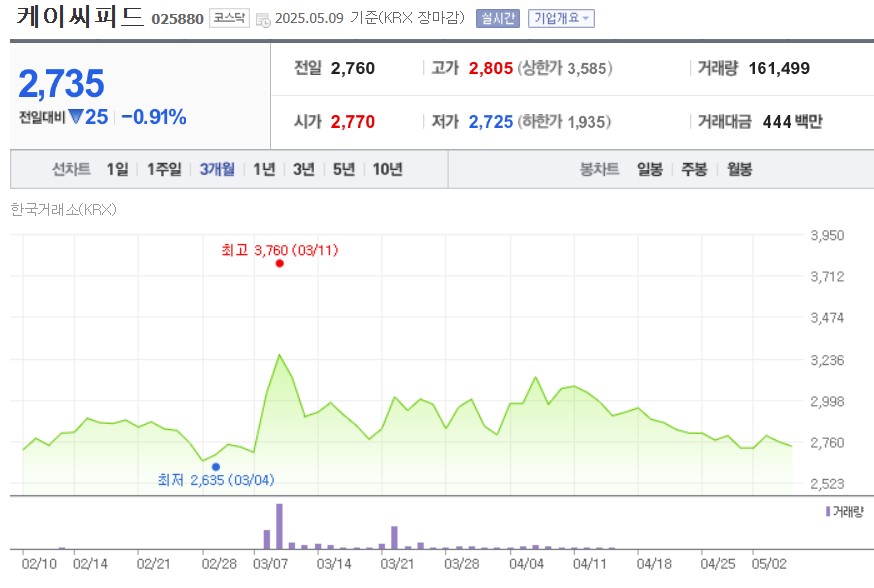This screenshot has width=874, height=588.
Task: Click the 3,236 price axis label
Action: pos(827,360)
